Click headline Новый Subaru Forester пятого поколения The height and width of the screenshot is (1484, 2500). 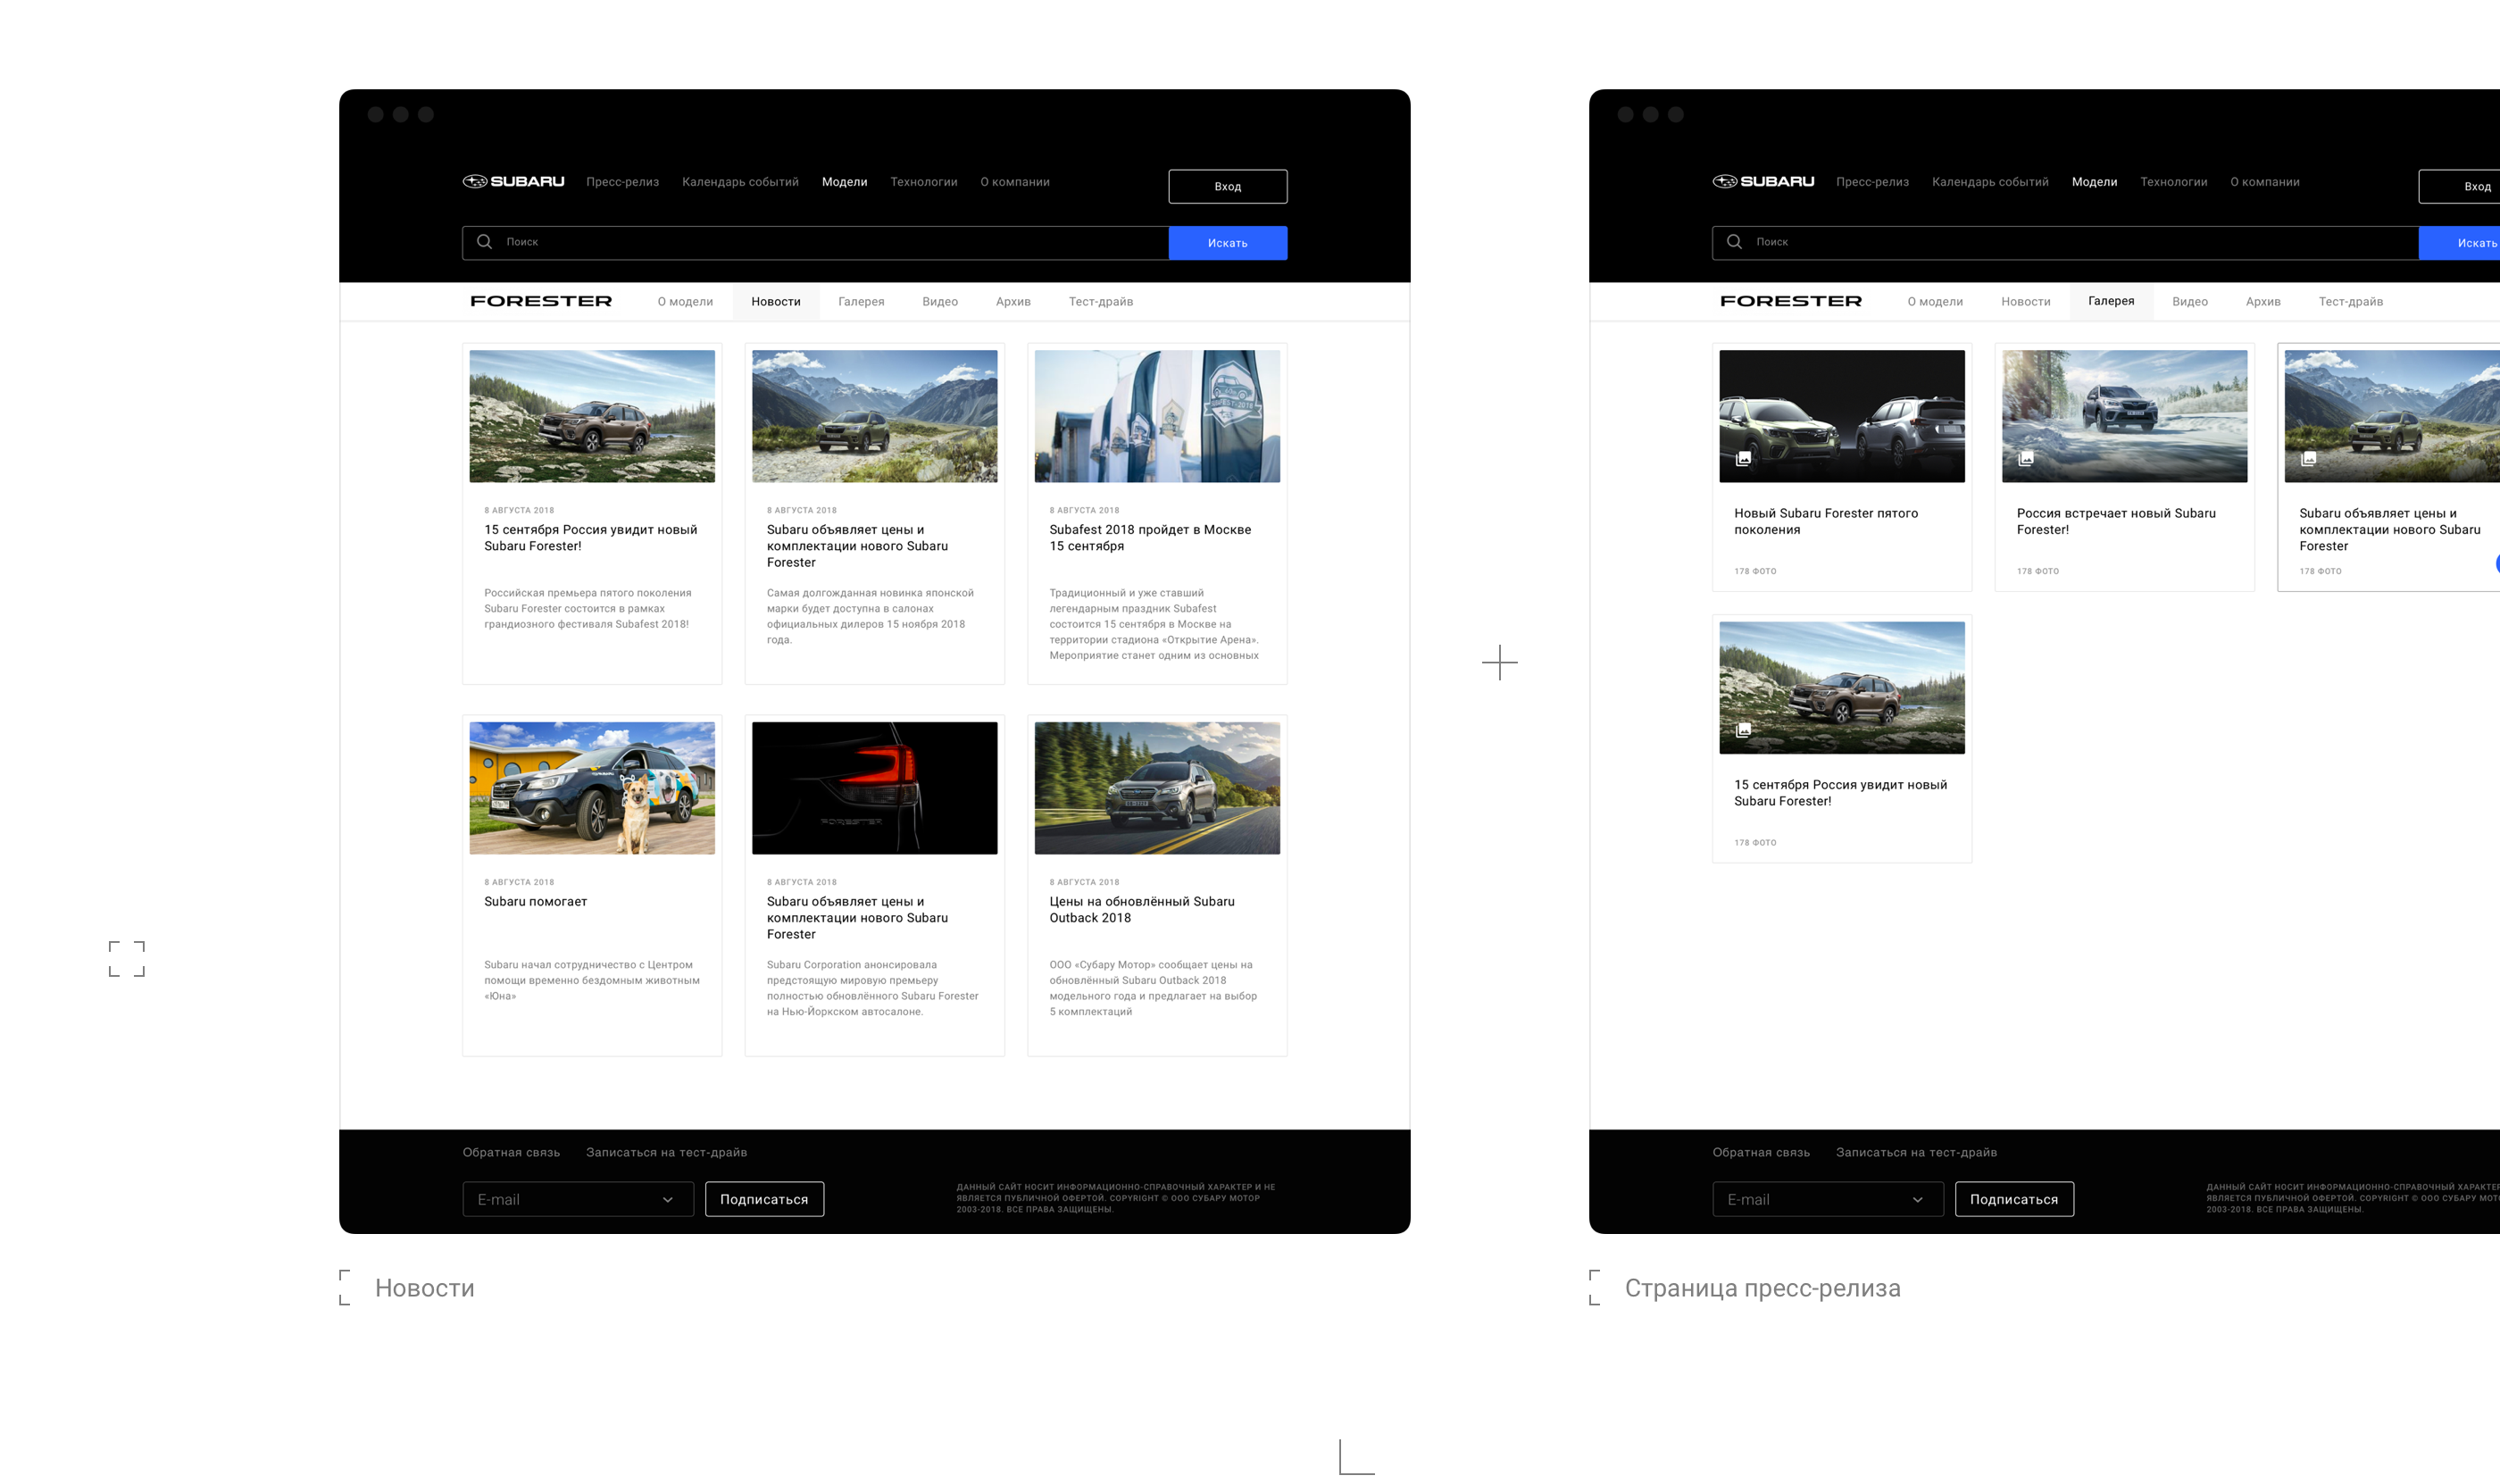(1826, 522)
